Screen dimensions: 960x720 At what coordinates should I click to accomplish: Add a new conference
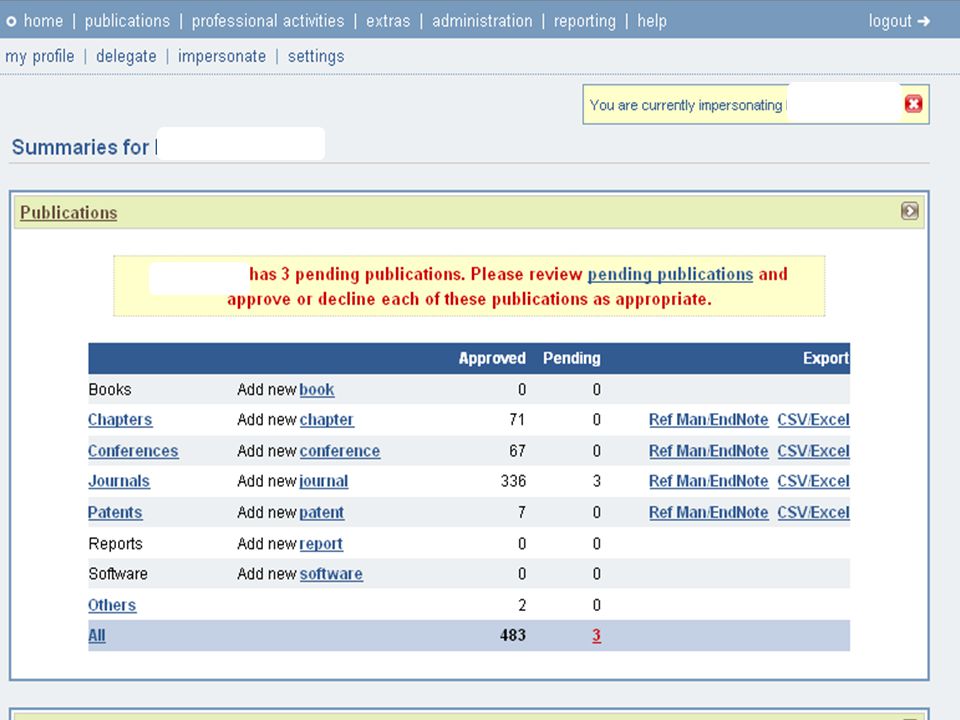pyautogui.click(x=340, y=451)
